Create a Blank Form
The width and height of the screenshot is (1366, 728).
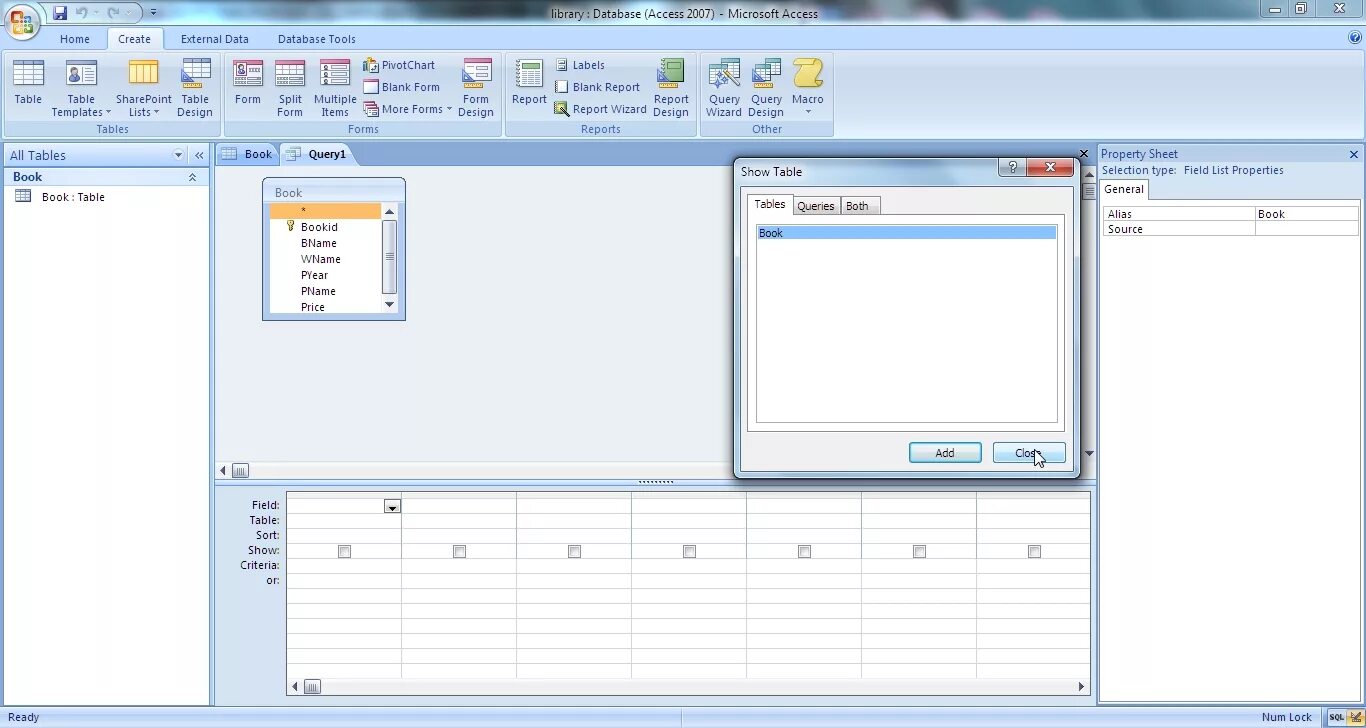coord(401,87)
